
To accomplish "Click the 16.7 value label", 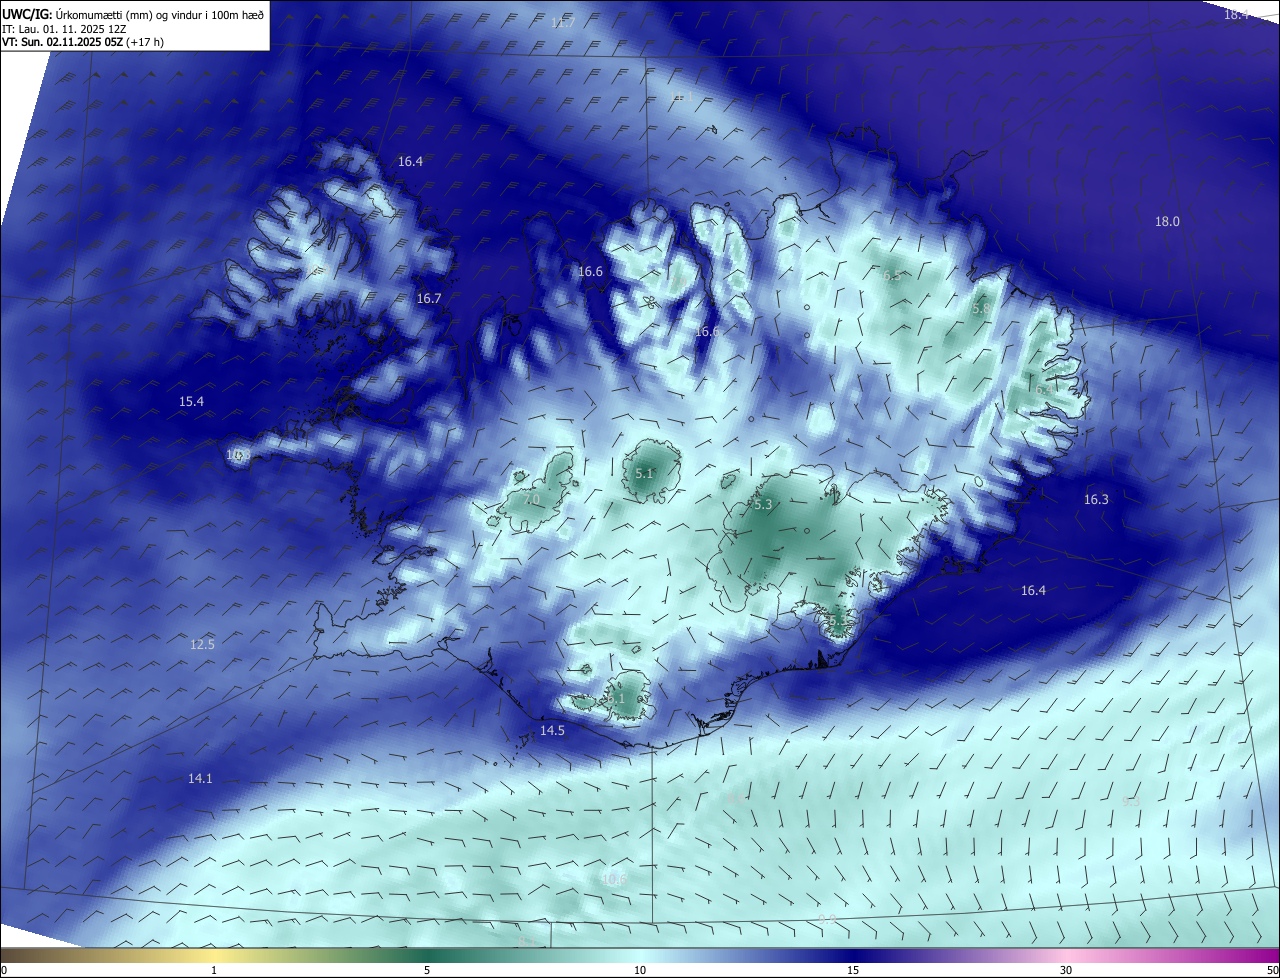I will tap(429, 298).
